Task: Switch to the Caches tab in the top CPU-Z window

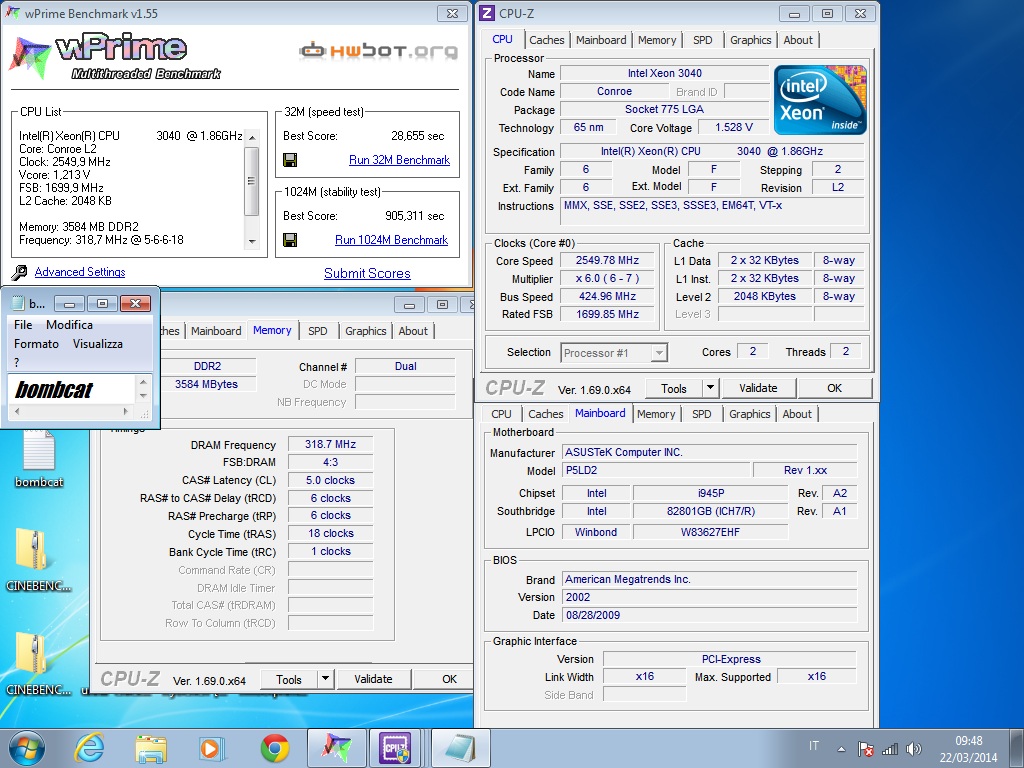Action: coord(547,40)
